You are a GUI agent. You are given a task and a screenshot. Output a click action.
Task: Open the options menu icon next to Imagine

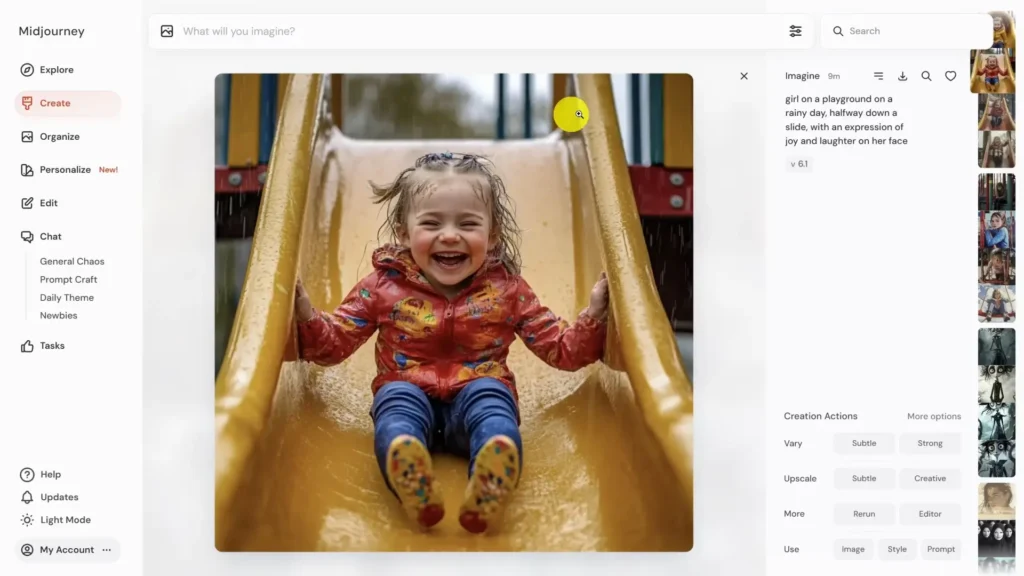[878, 76]
